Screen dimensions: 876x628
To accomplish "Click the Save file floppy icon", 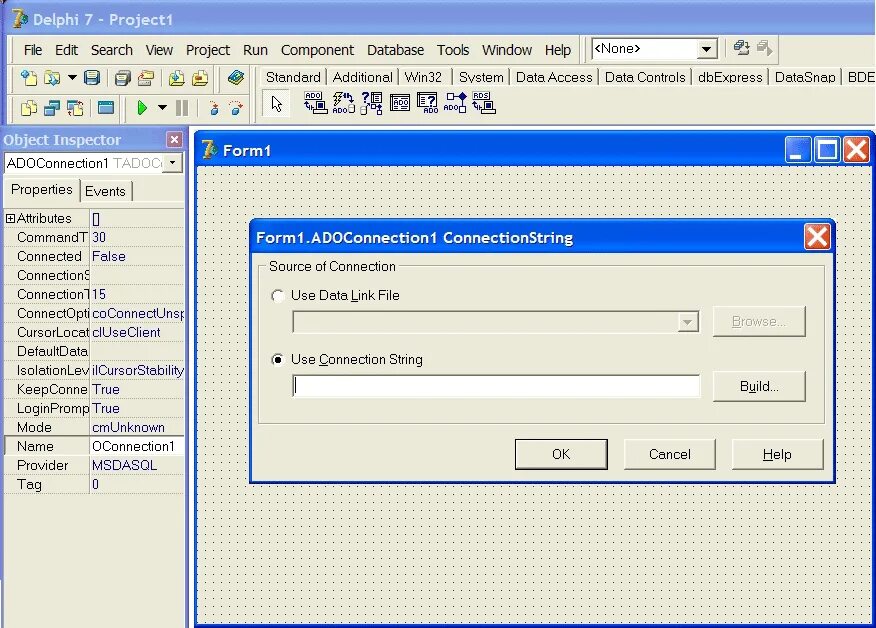I will pyautogui.click(x=92, y=78).
